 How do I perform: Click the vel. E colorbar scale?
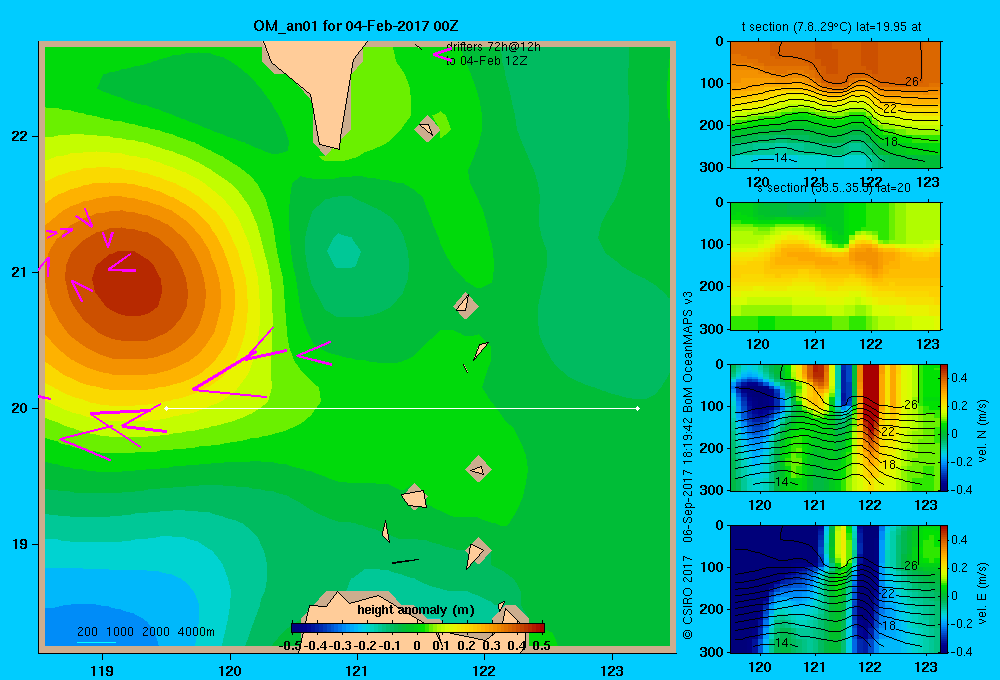coord(944,589)
